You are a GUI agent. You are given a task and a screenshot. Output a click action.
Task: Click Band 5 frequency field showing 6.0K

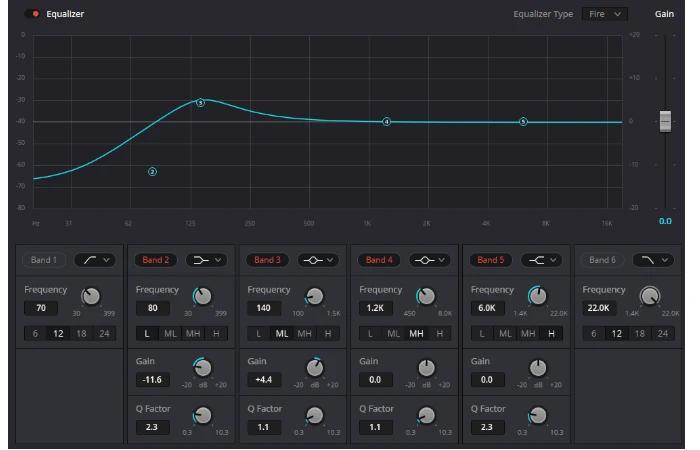click(x=487, y=308)
